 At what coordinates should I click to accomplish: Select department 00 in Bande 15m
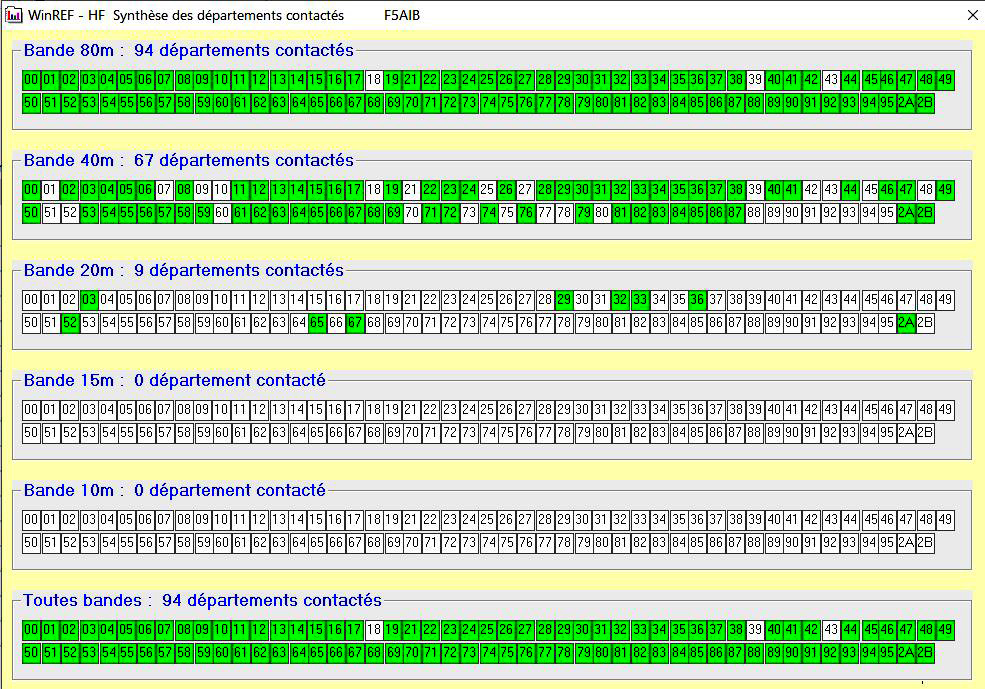click(x=31, y=410)
